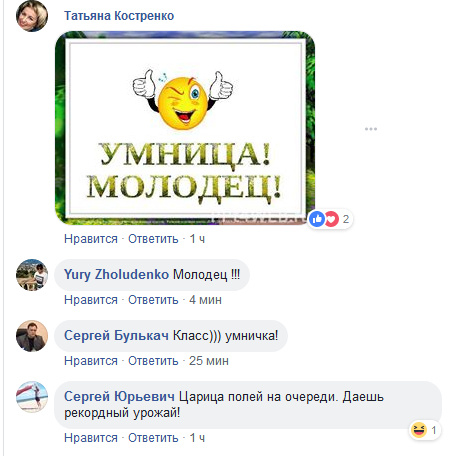Viewport: 466px width, 456px height.
Task: Open the Yury Zholudenko name link
Action: (117, 275)
